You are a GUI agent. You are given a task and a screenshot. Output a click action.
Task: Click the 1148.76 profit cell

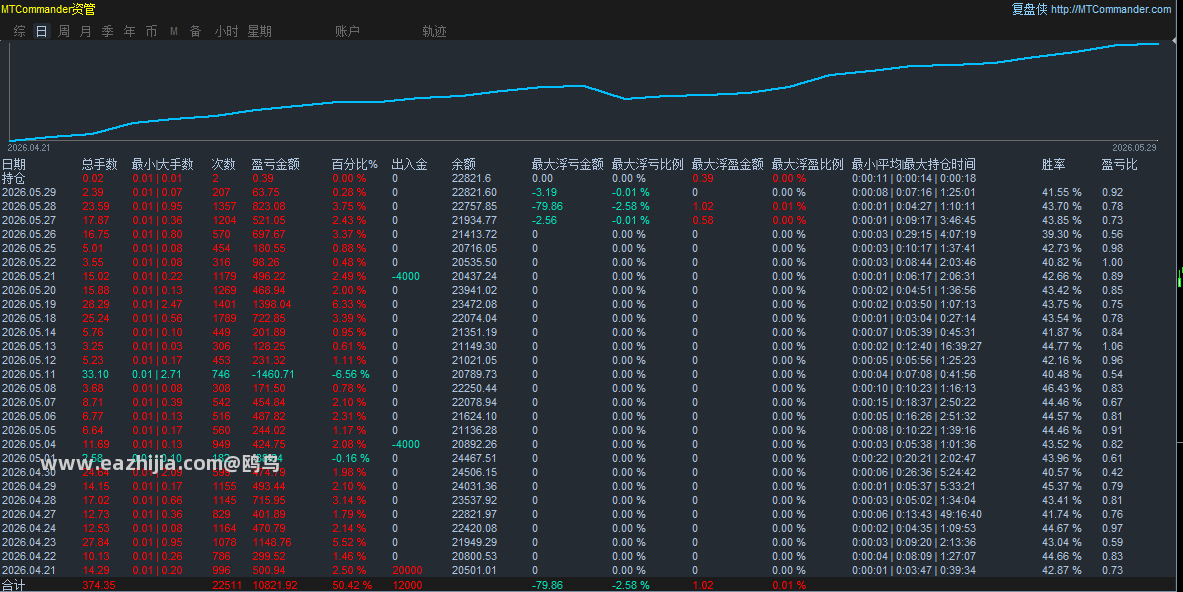[272, 542]
